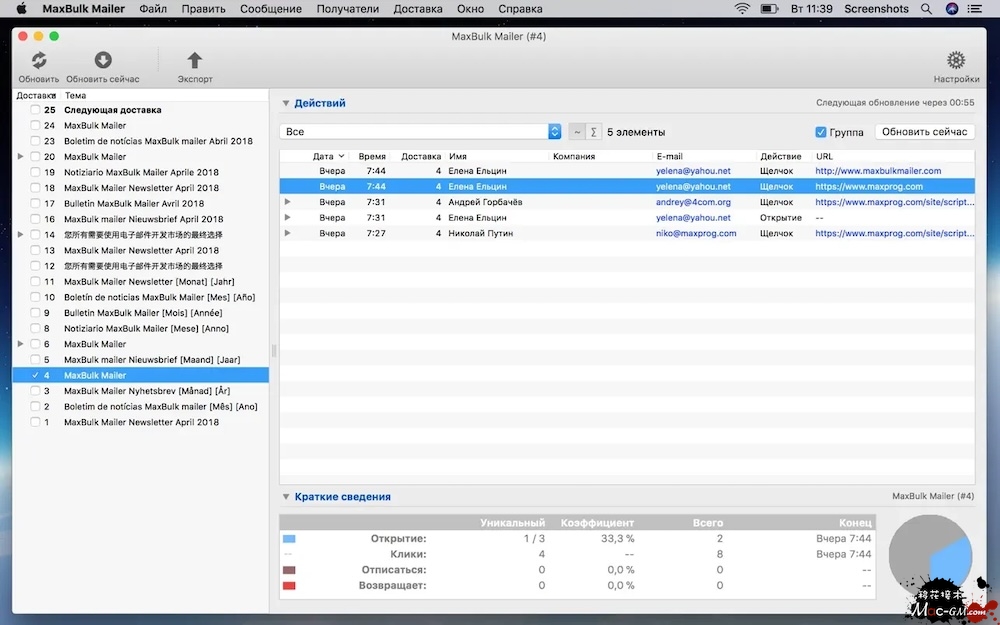Open the Получатели menu
Image resolution: width=1000 pixels, height=625 pixels.
coord(347,9)
